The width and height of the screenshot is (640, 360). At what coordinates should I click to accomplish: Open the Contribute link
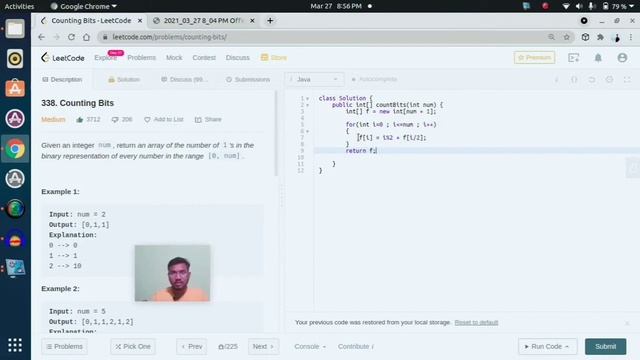coord(356,347)
